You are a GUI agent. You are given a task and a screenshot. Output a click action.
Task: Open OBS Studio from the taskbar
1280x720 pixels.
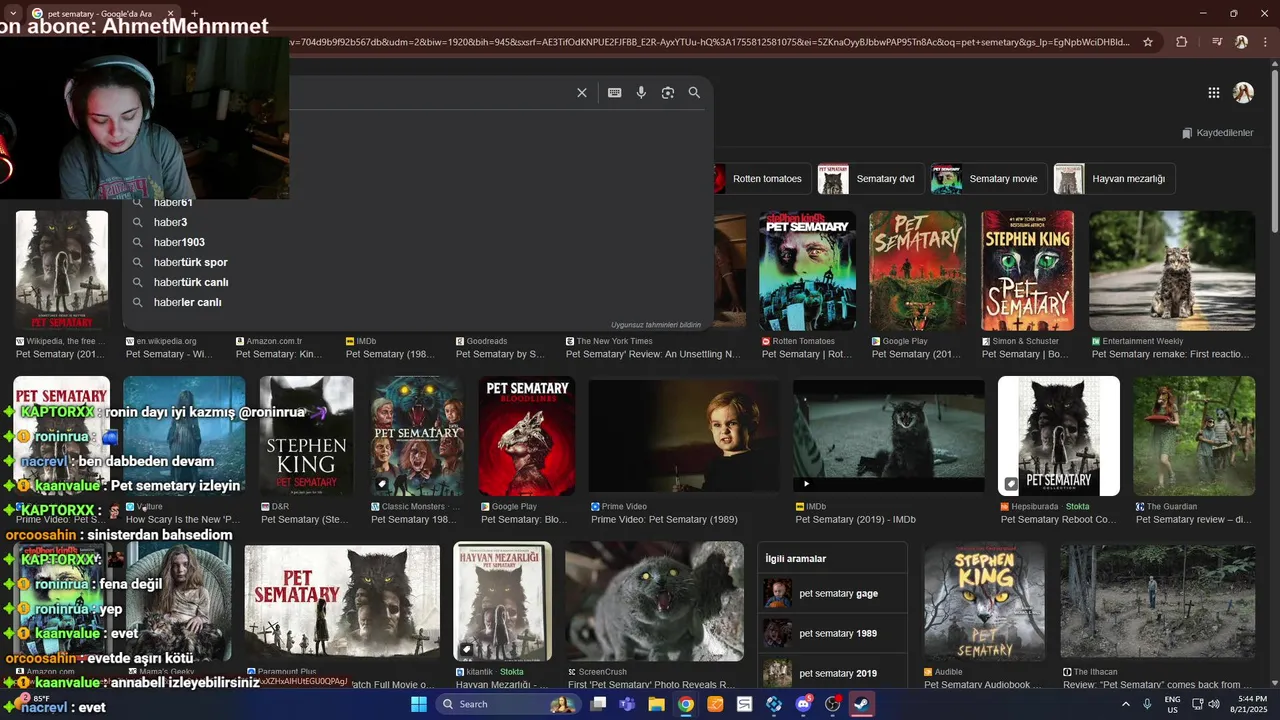pos(832,704)
